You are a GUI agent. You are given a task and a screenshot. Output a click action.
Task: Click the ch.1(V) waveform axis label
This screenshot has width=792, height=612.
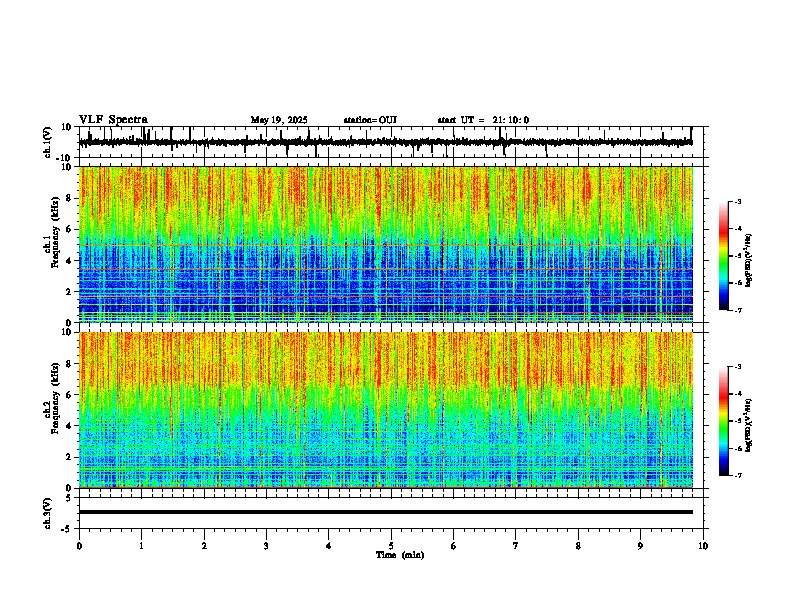(x=48, y=142)
